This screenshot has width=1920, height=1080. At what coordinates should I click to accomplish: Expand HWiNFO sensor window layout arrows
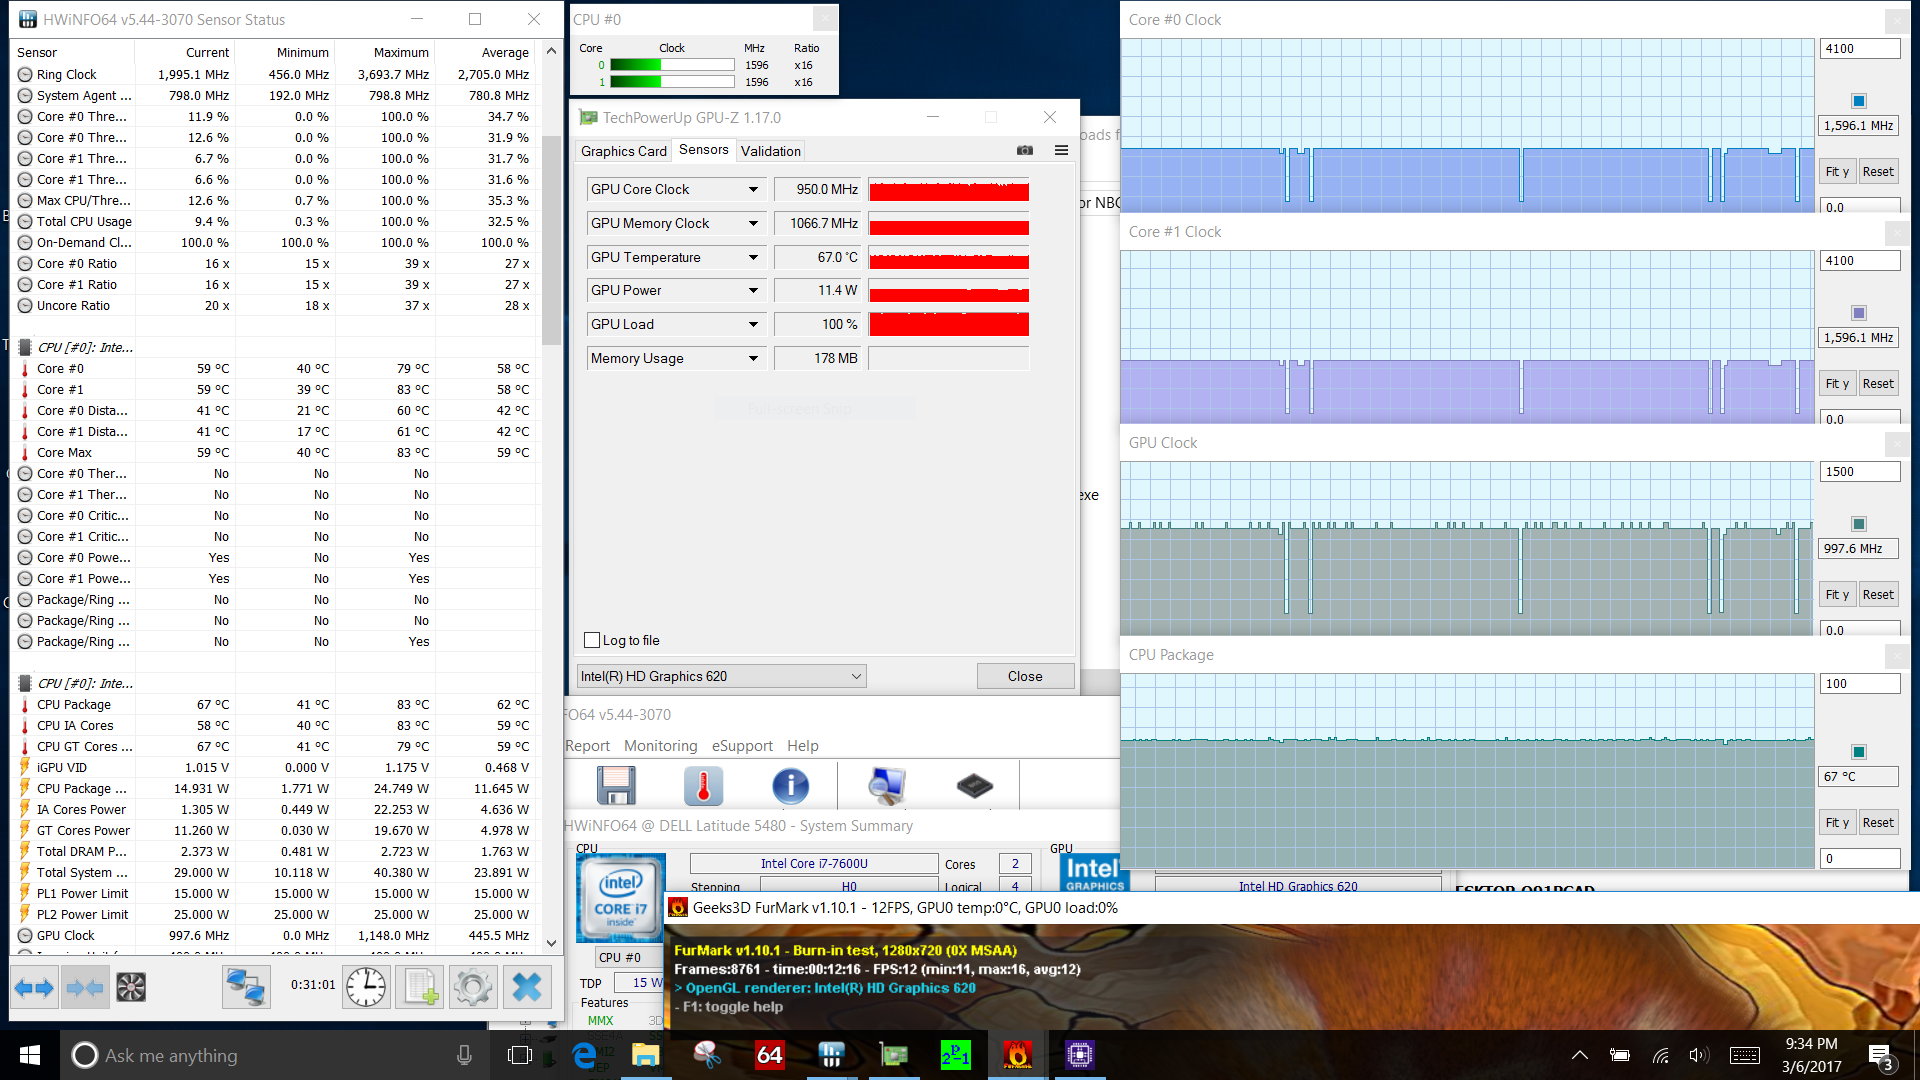pyautogui.click(x=35, y=988)
